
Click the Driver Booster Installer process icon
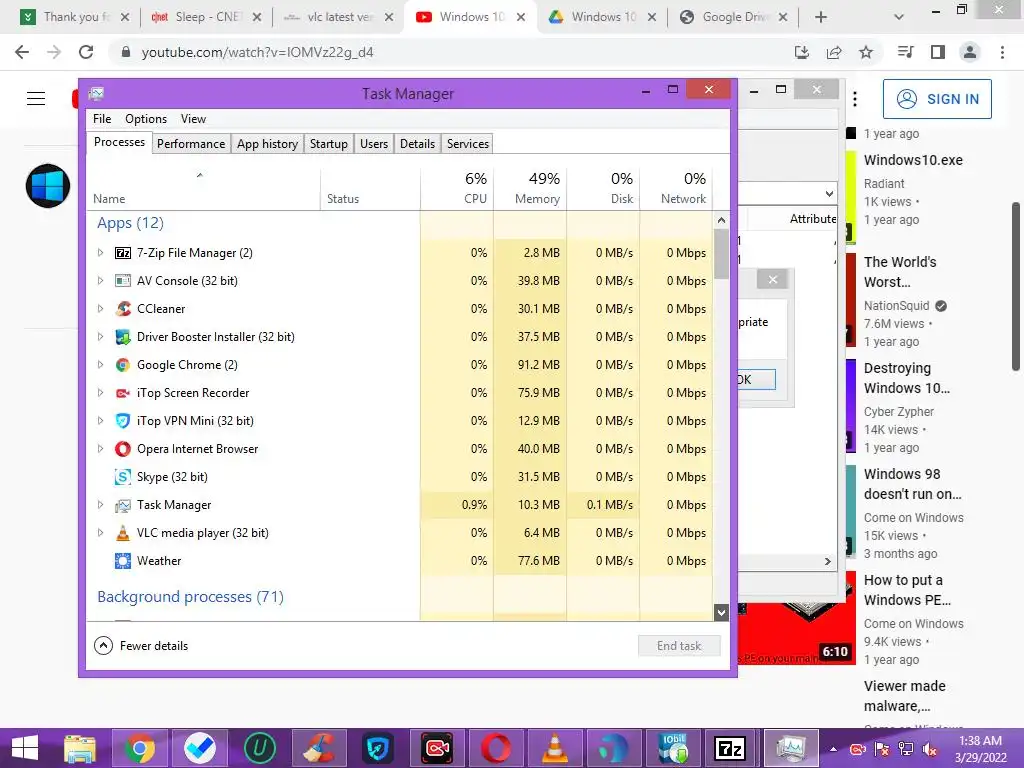[x=123, y=337]
